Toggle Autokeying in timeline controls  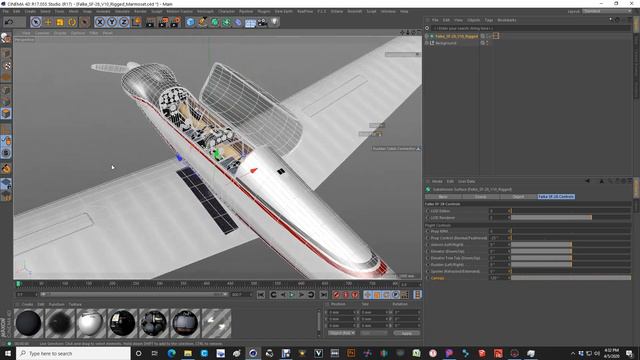[346, 294]
